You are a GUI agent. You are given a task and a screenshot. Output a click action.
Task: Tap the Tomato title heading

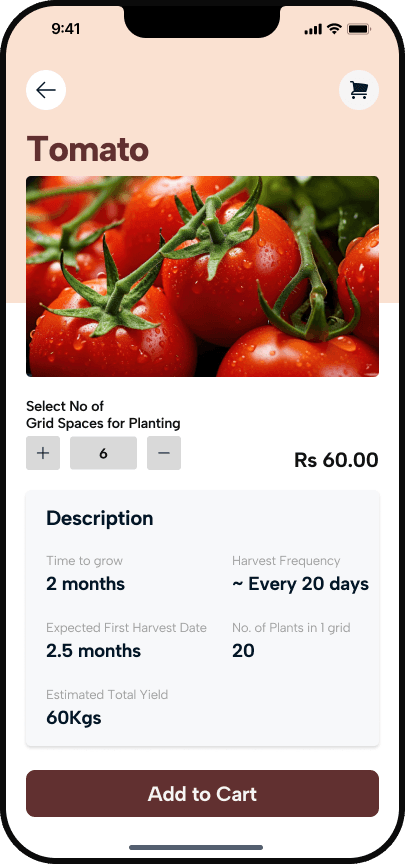[x=88, y=149]
